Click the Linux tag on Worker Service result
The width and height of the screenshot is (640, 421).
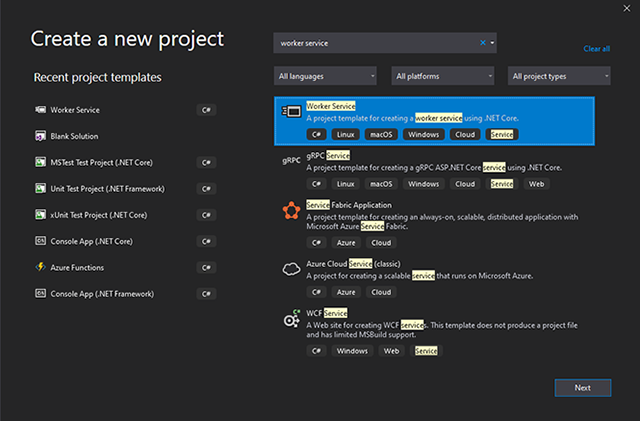[346, 134]
